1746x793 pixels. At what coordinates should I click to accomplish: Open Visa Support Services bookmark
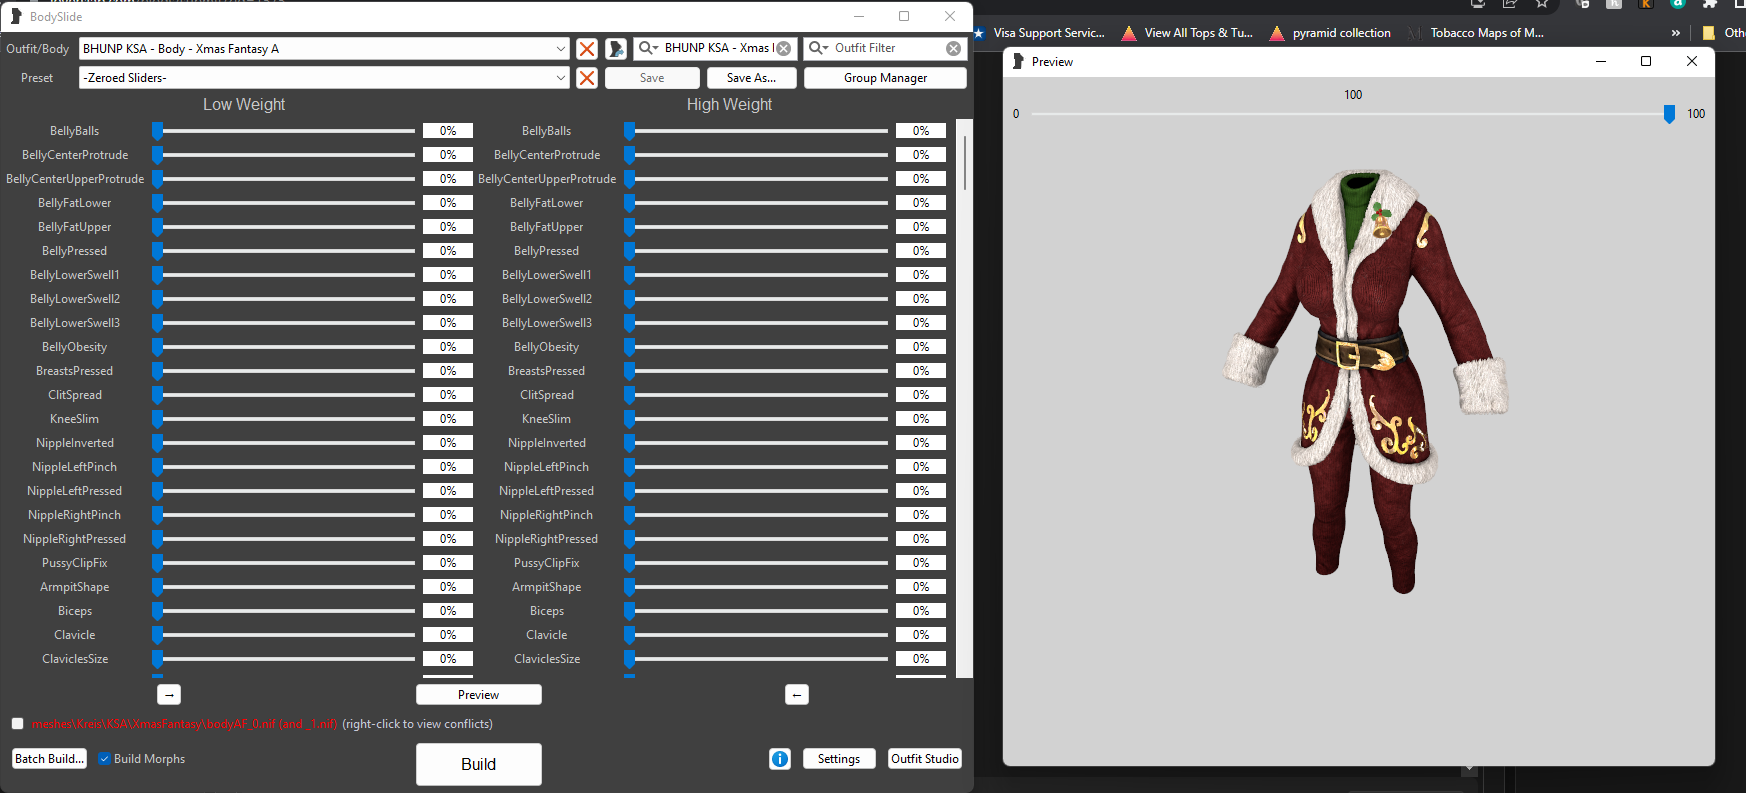point(1040,33)
